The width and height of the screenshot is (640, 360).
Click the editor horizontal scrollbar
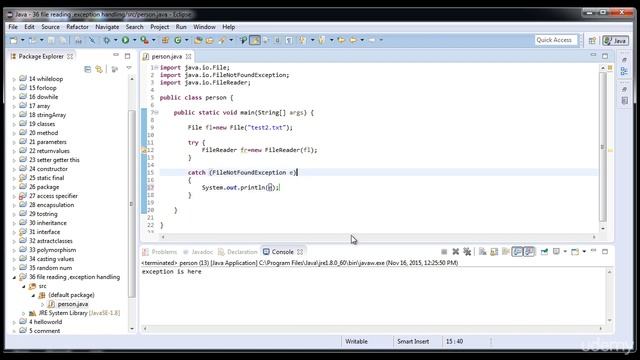point(378,237)
